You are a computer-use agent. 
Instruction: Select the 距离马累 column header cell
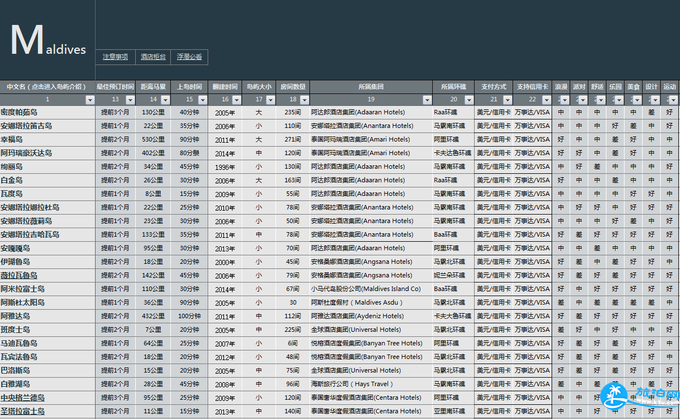(153, 87)
